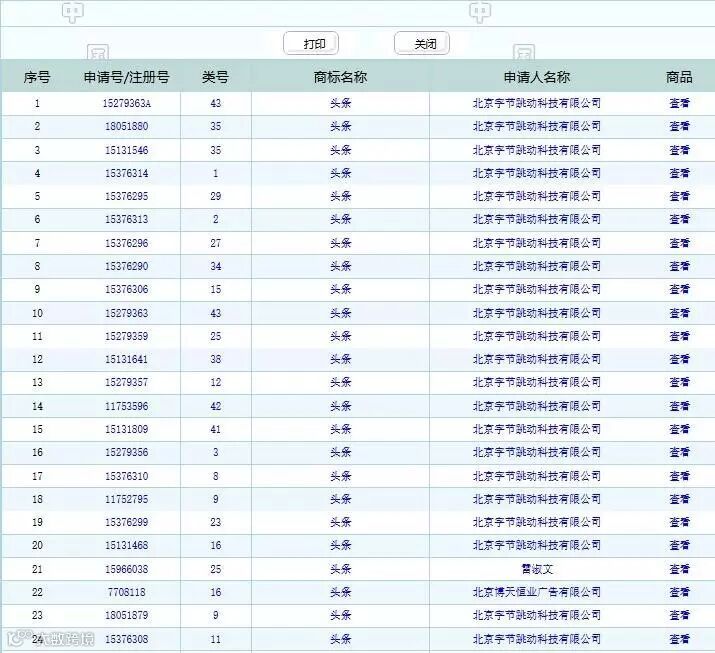Click application number 15376306
715x653 pixels.
[127, 289]
